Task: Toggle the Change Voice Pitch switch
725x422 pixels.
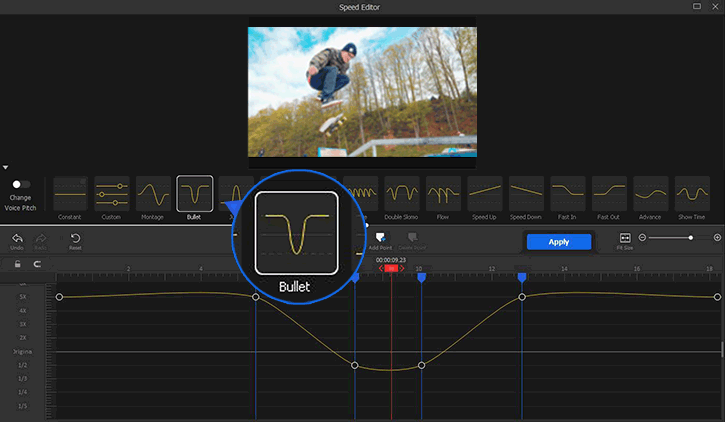Action: point(20,184)
